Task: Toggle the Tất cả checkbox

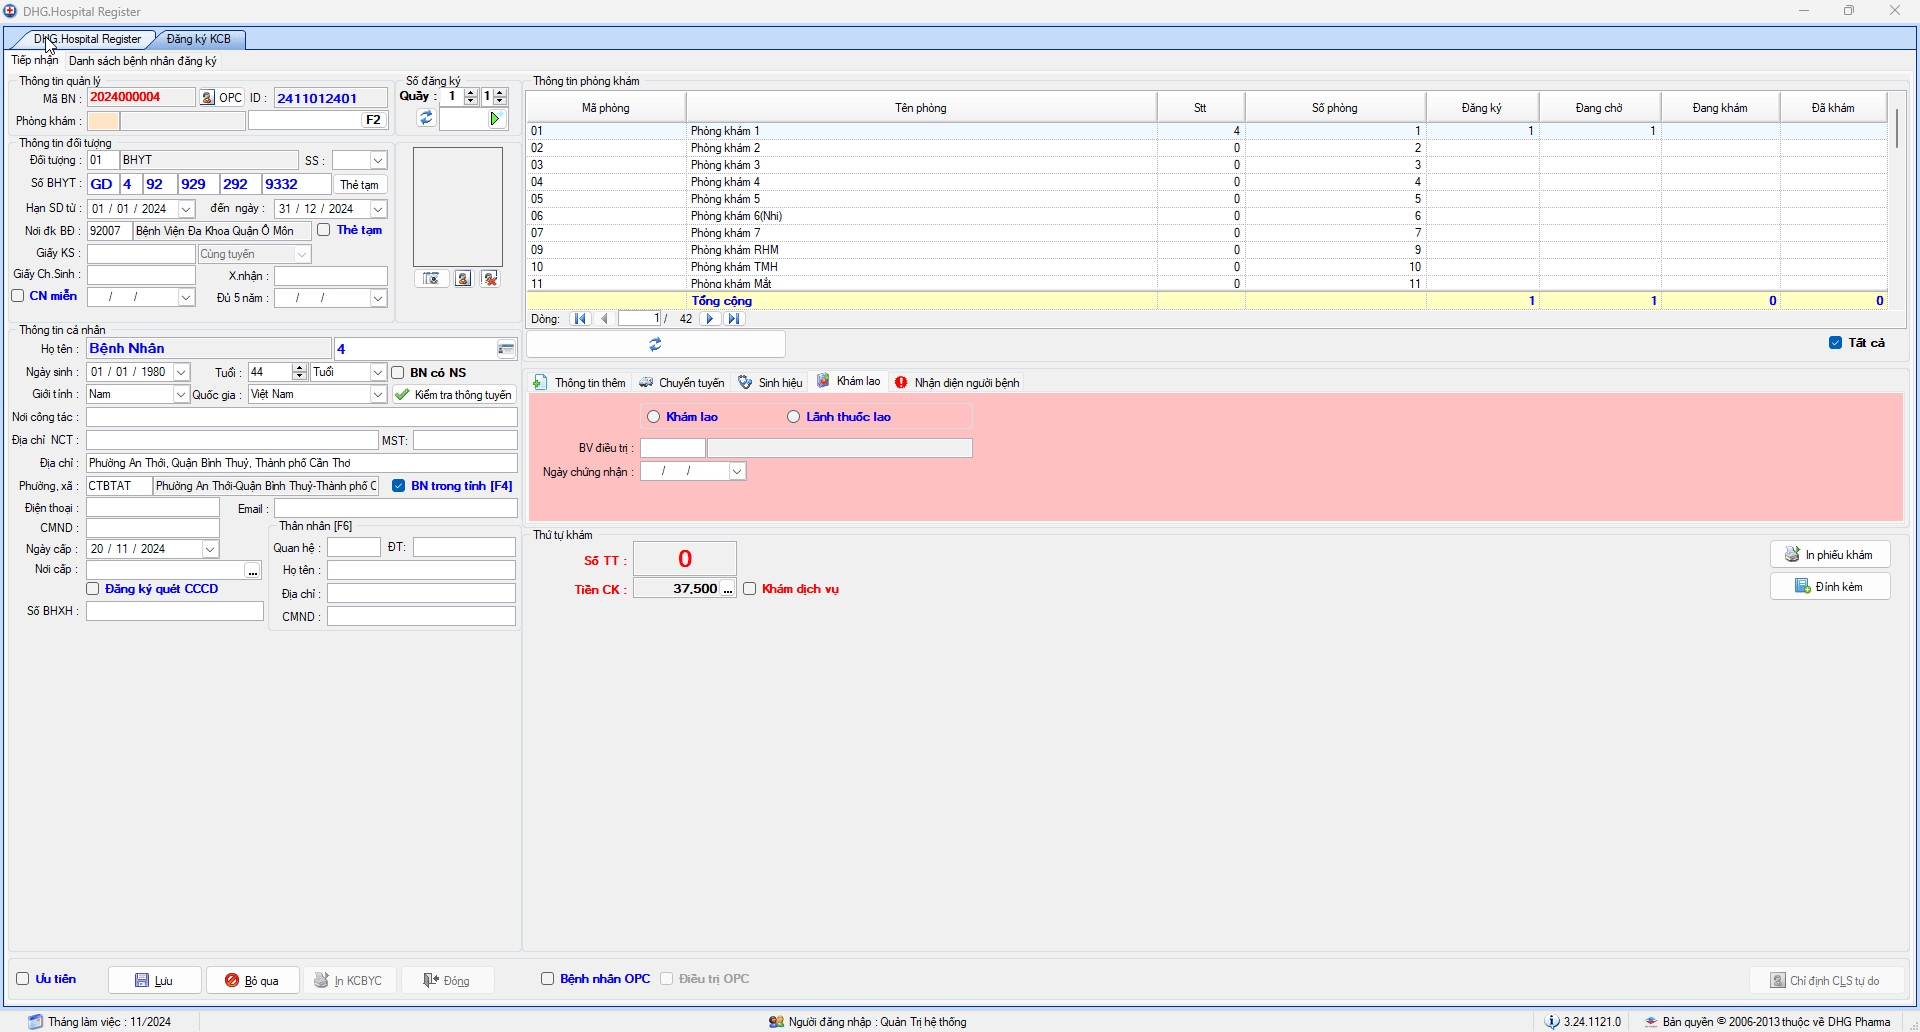Action: click(1835, 343)
